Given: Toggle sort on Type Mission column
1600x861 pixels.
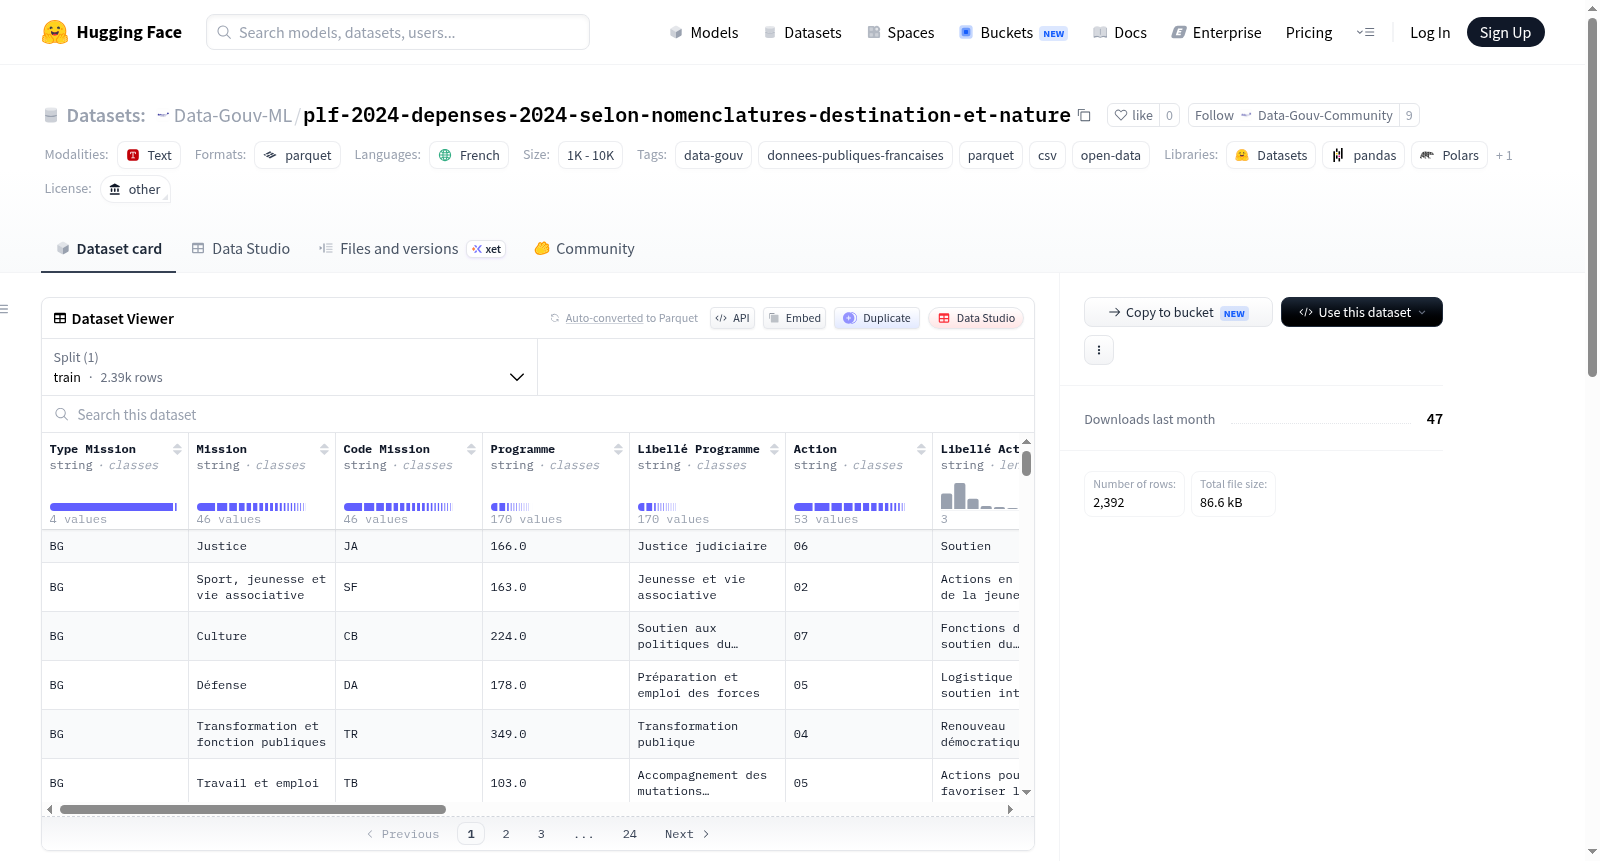Looking at the screenshot, I should (x=177, y=449).
